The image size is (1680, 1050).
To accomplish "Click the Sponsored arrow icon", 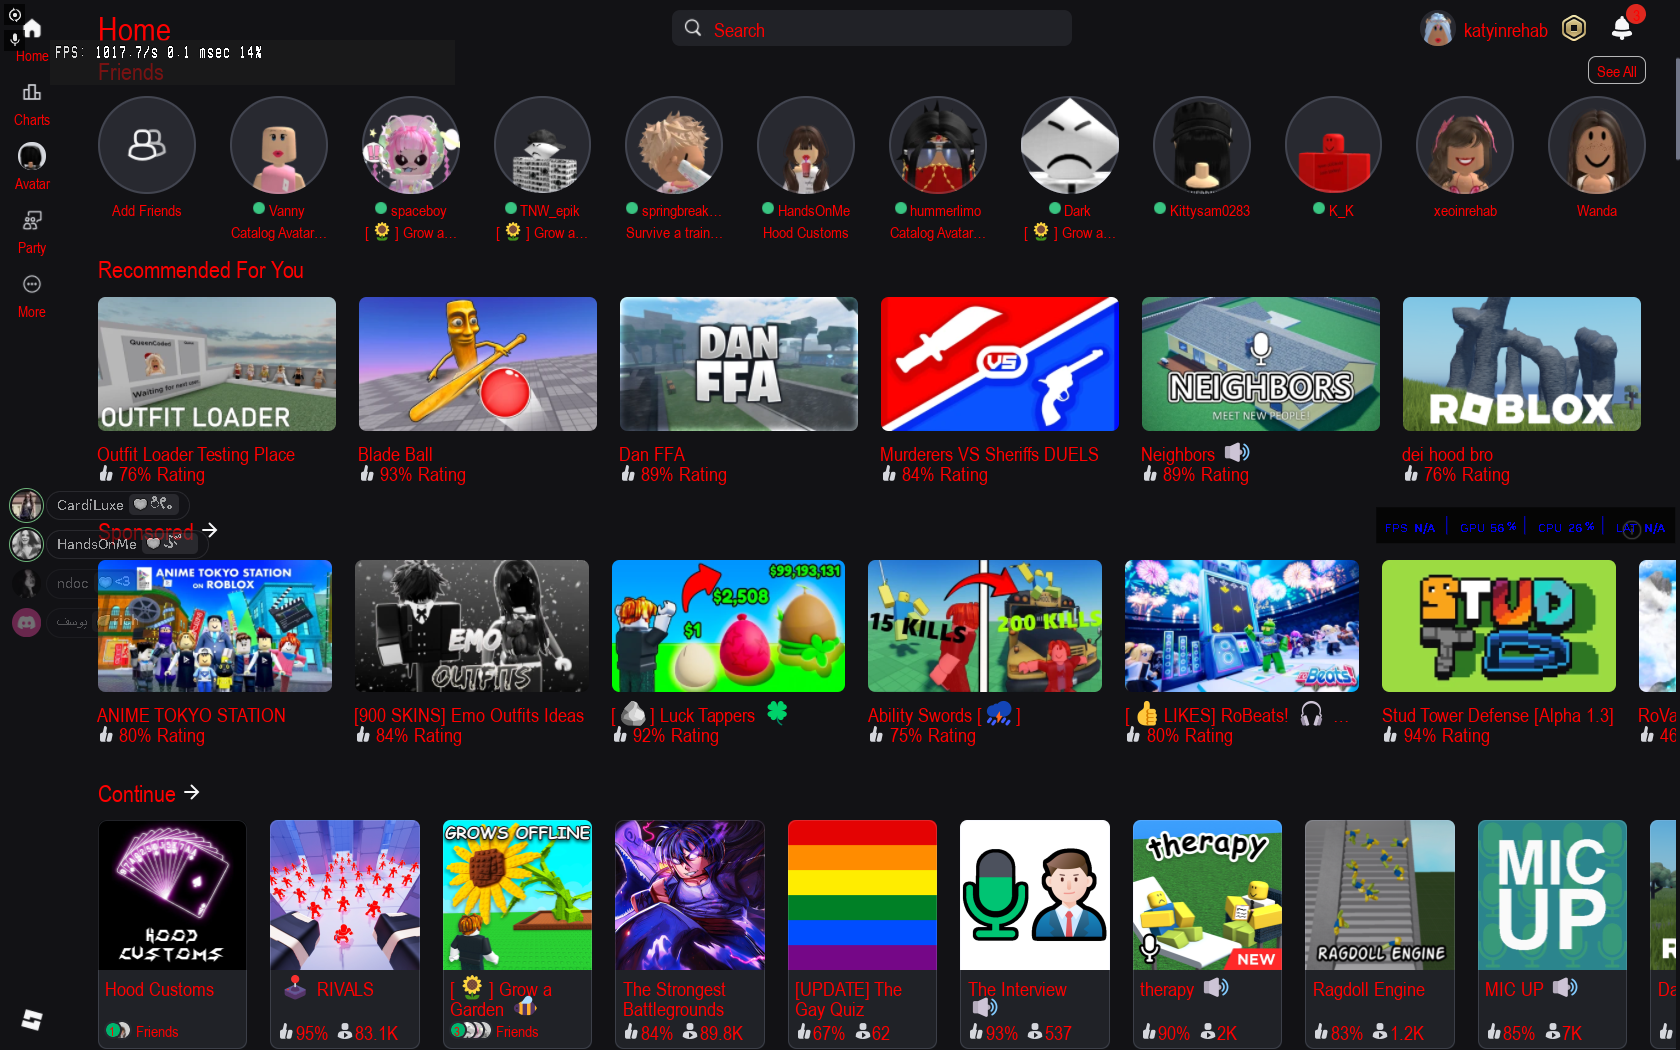I will tap(209, 530).
